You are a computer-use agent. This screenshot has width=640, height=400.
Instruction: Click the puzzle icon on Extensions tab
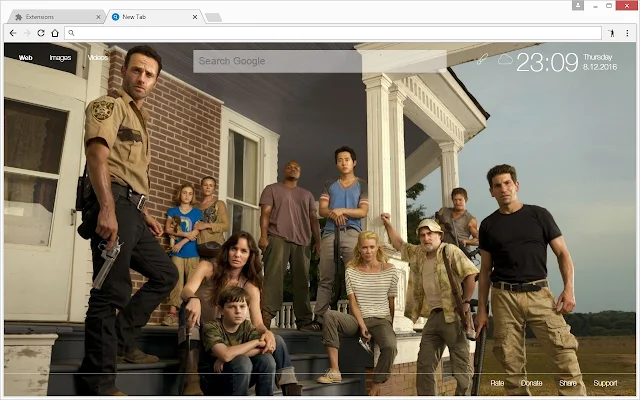click(x=18, y=17)
